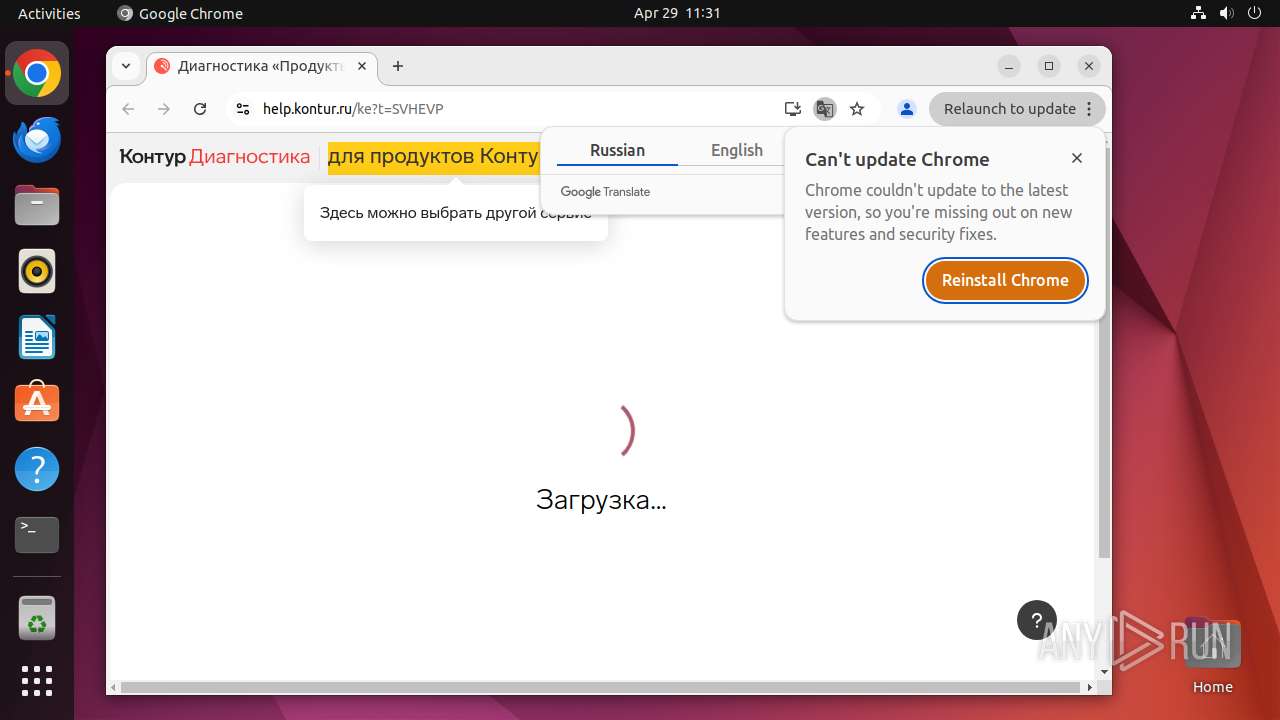Launch Rhythmbox music player

point(37,272)
